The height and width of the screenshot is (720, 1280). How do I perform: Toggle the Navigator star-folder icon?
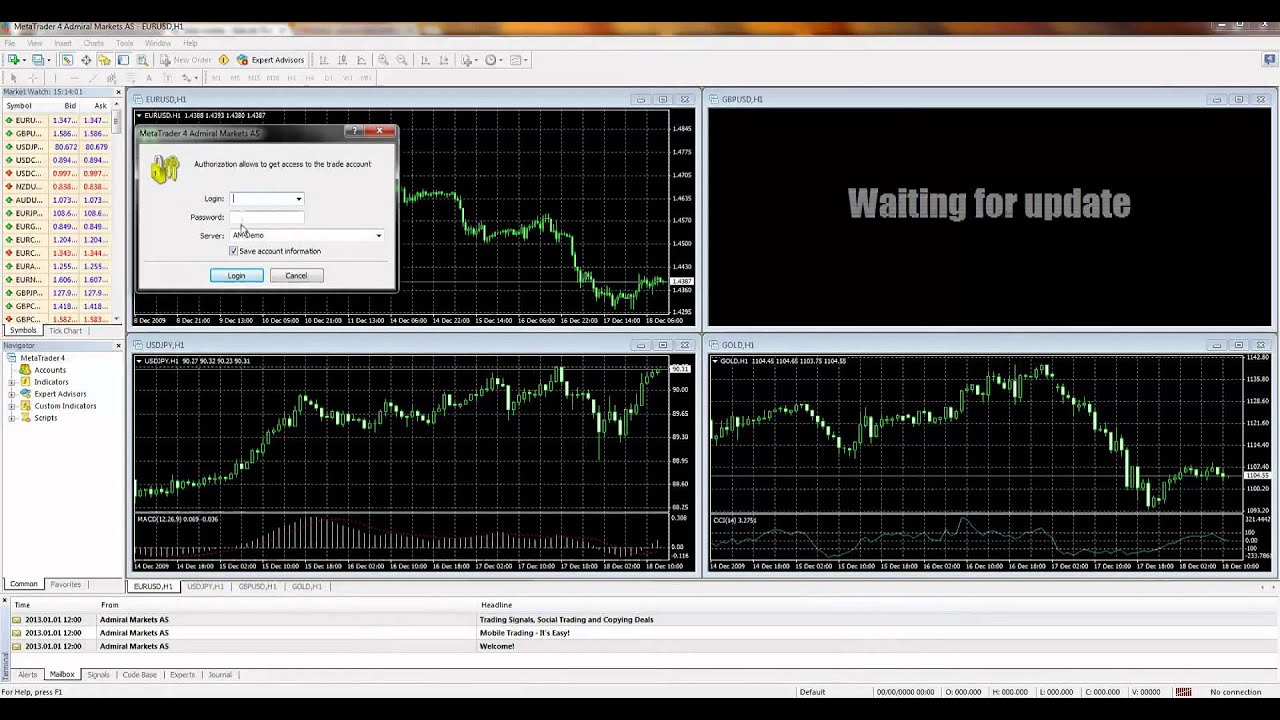click(x=104, y=60)
